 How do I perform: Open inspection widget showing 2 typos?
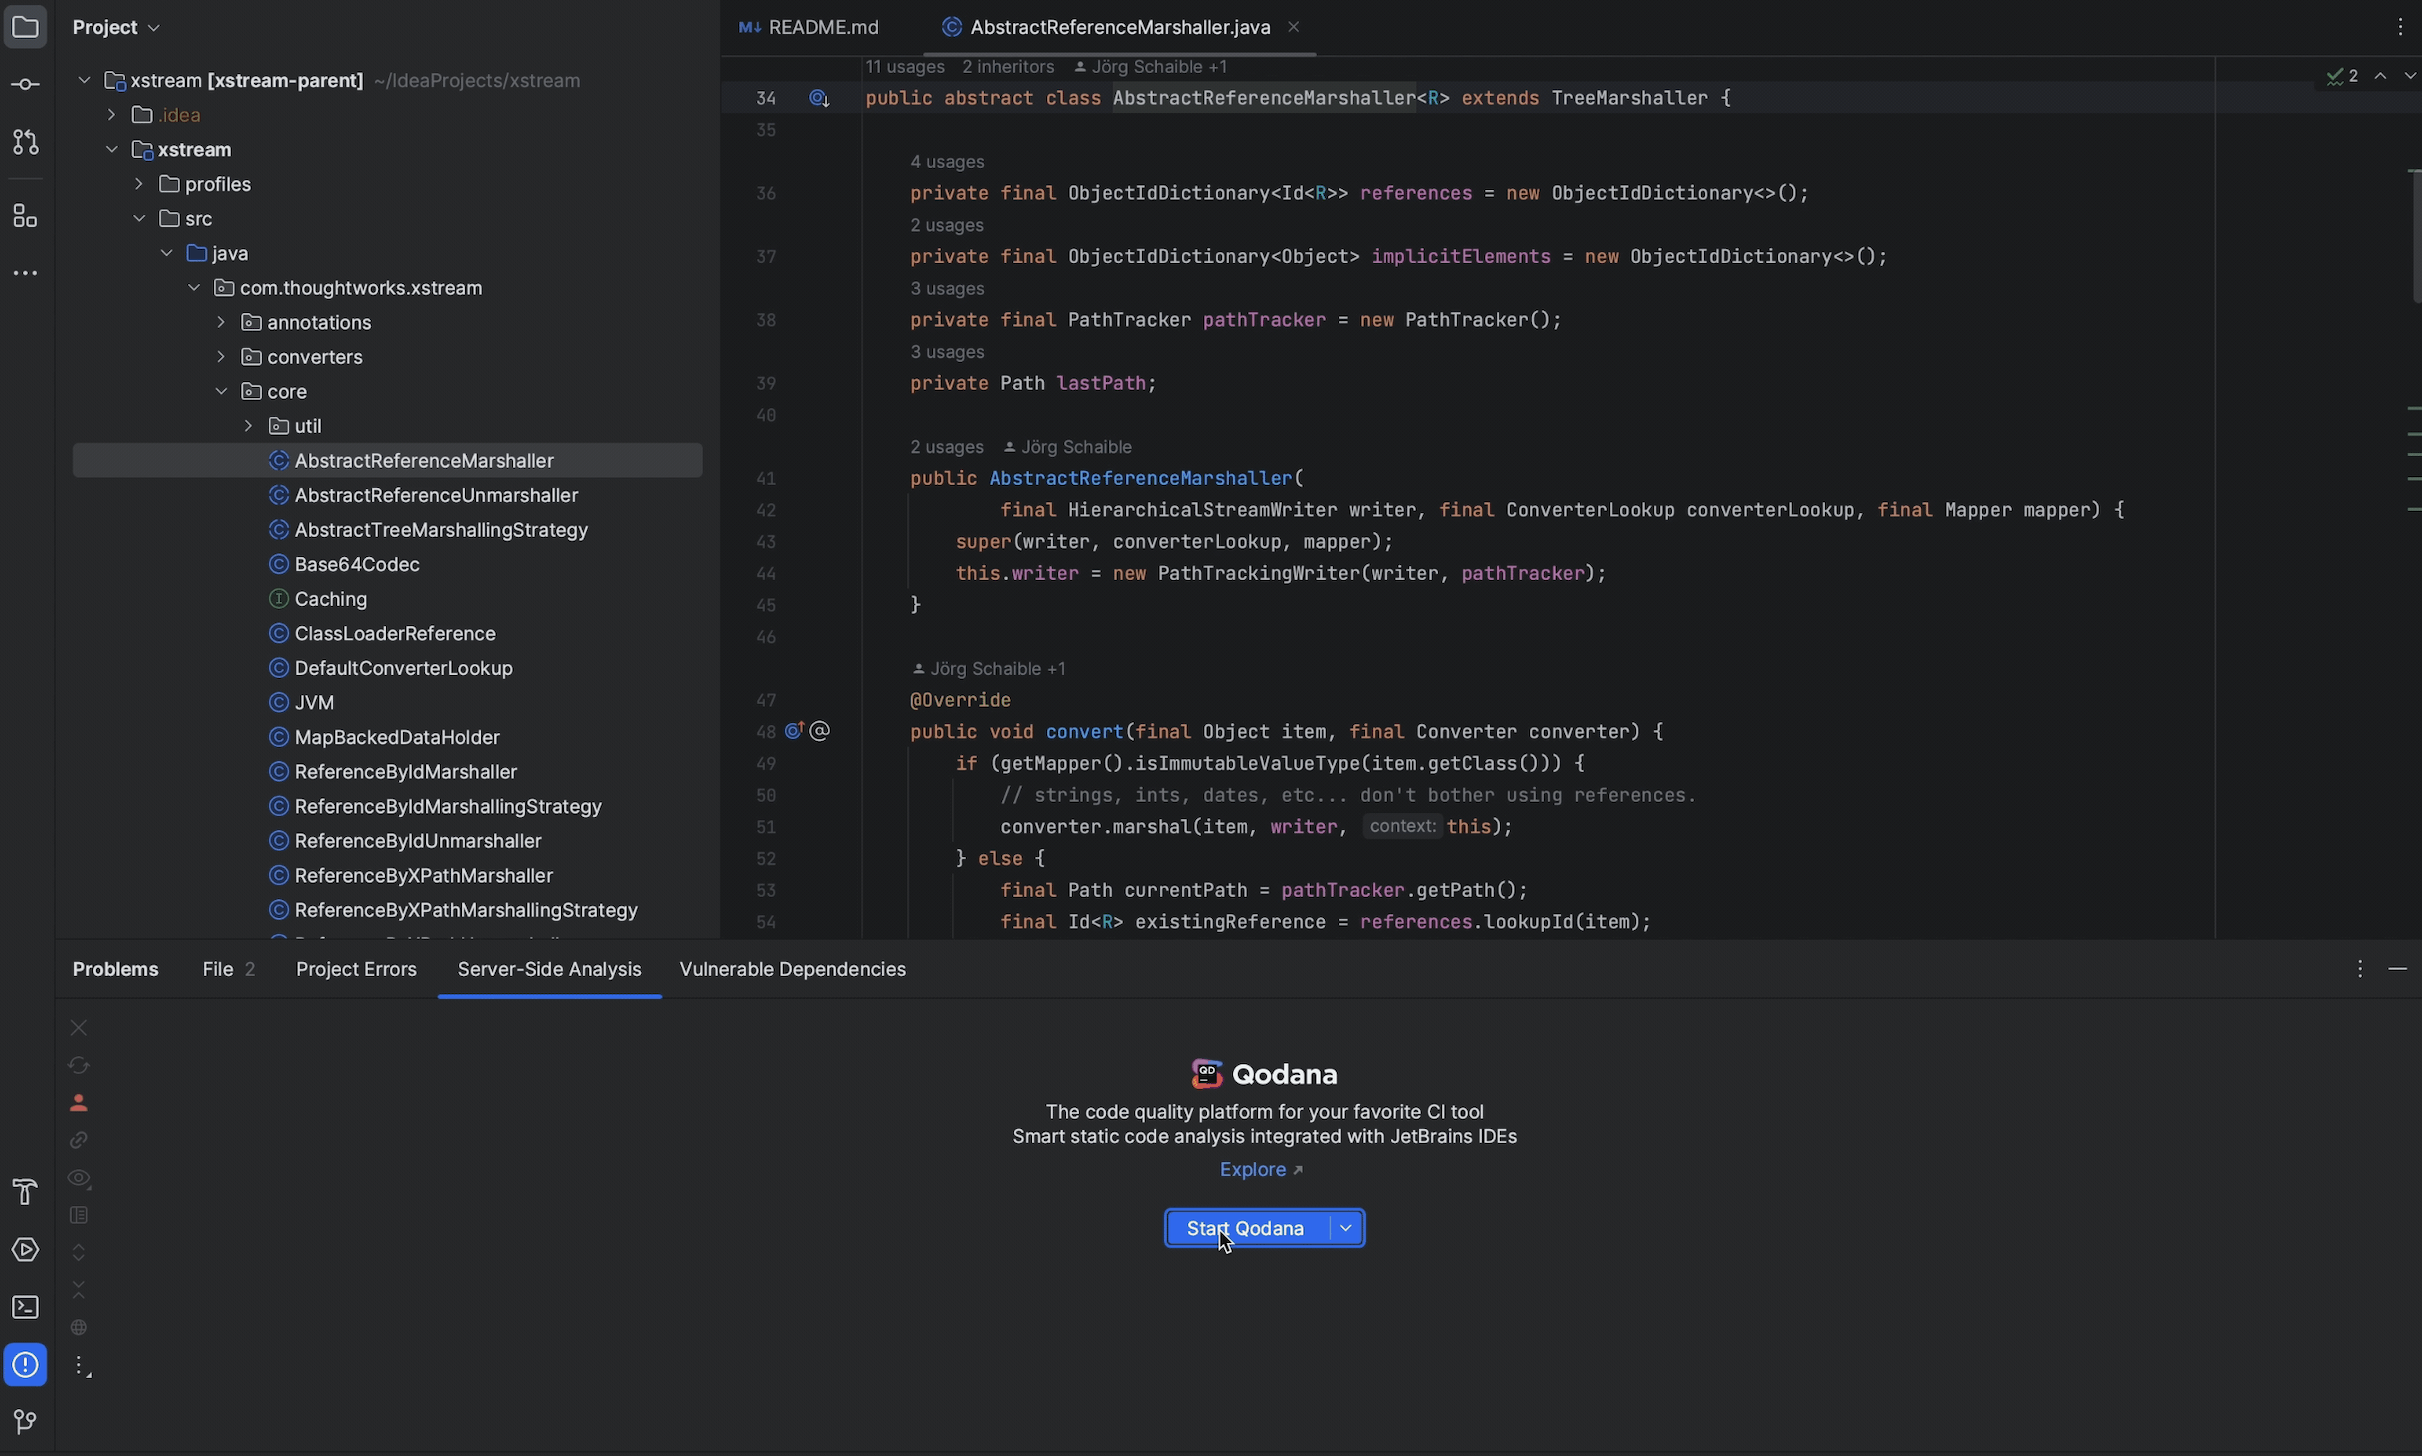2343,76
